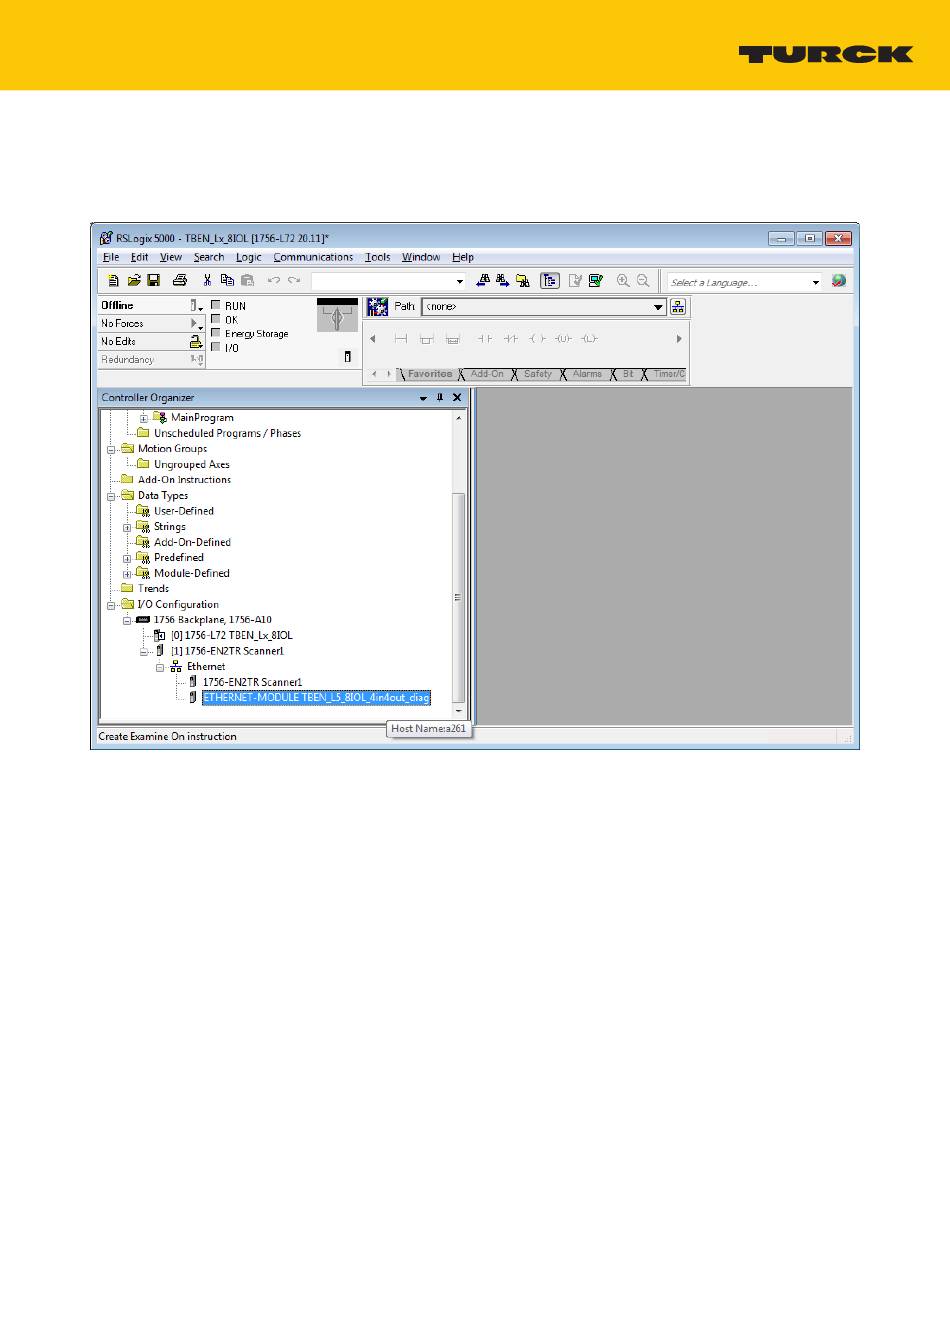
Task: Switch to the Add-On instruction tab
Action: 487,374
